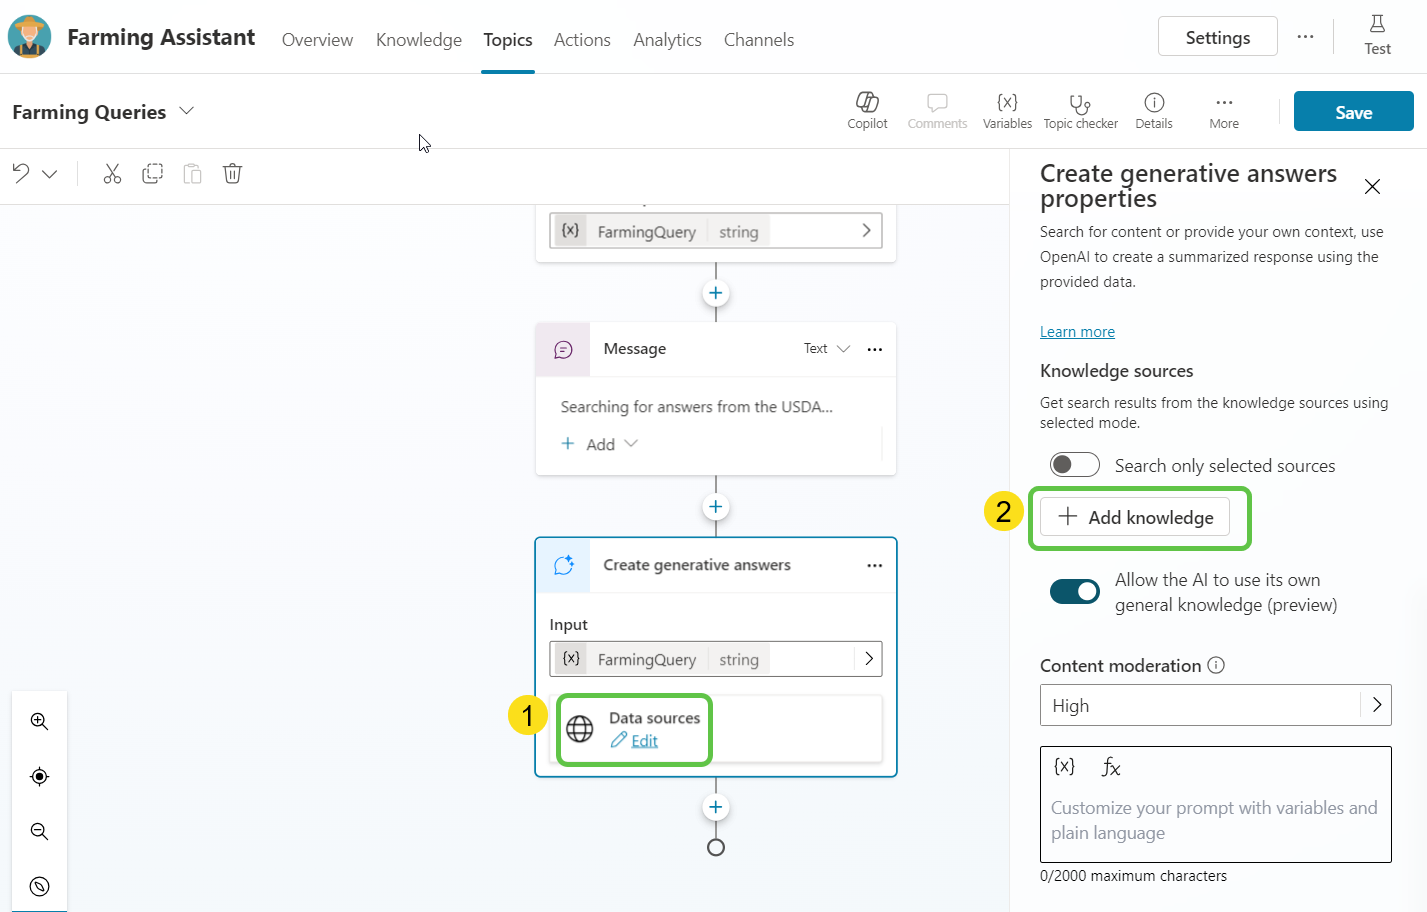Viewport: 1427px width, 912px height.
Task: Disable AI general knowledge toggle
Action: coord(1074,592)
